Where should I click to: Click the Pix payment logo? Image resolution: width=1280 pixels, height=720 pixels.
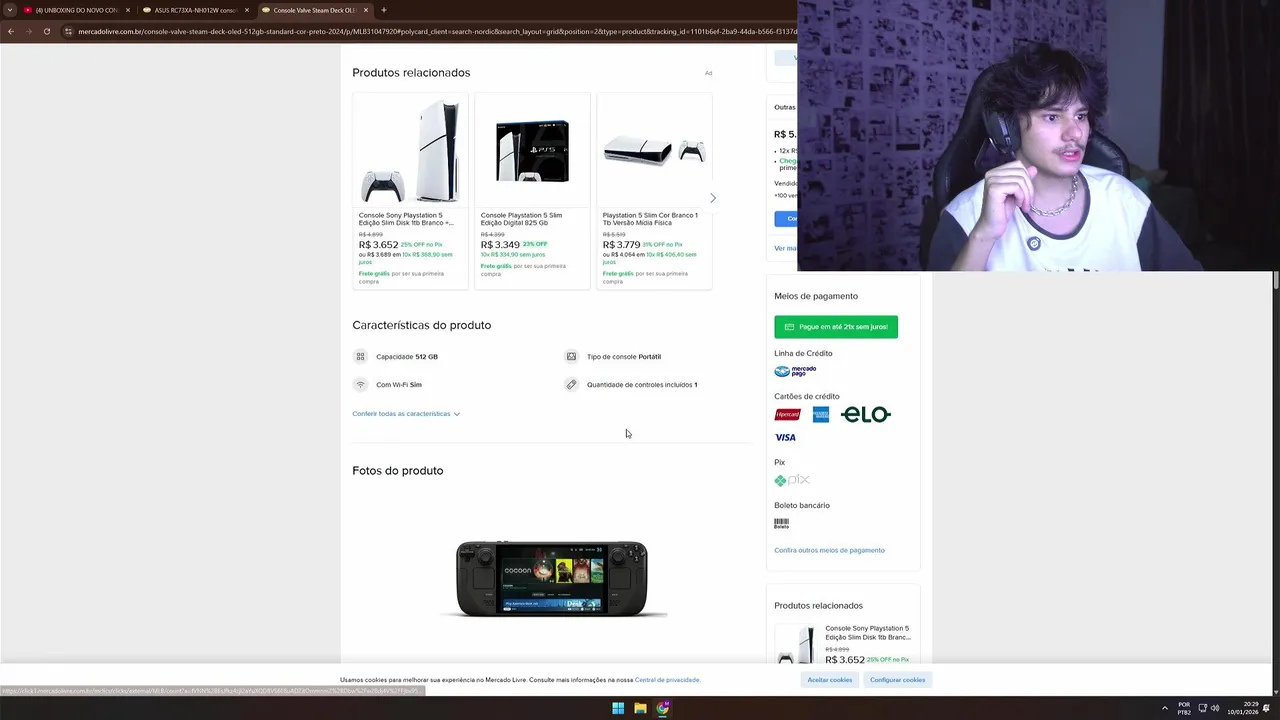tap(792, 480)
